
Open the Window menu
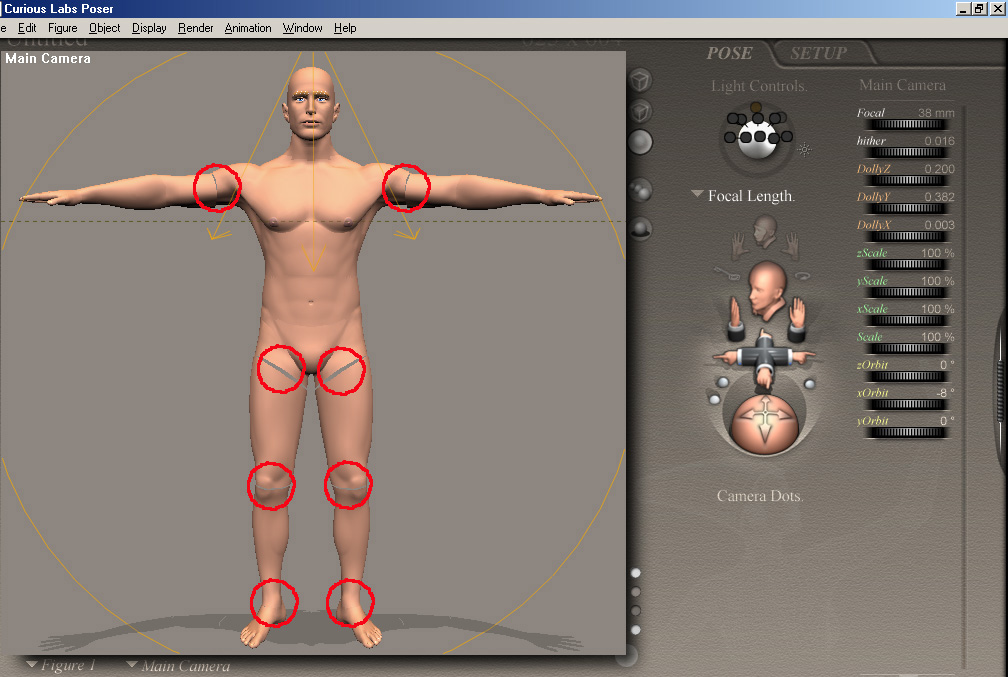[302, 28]
